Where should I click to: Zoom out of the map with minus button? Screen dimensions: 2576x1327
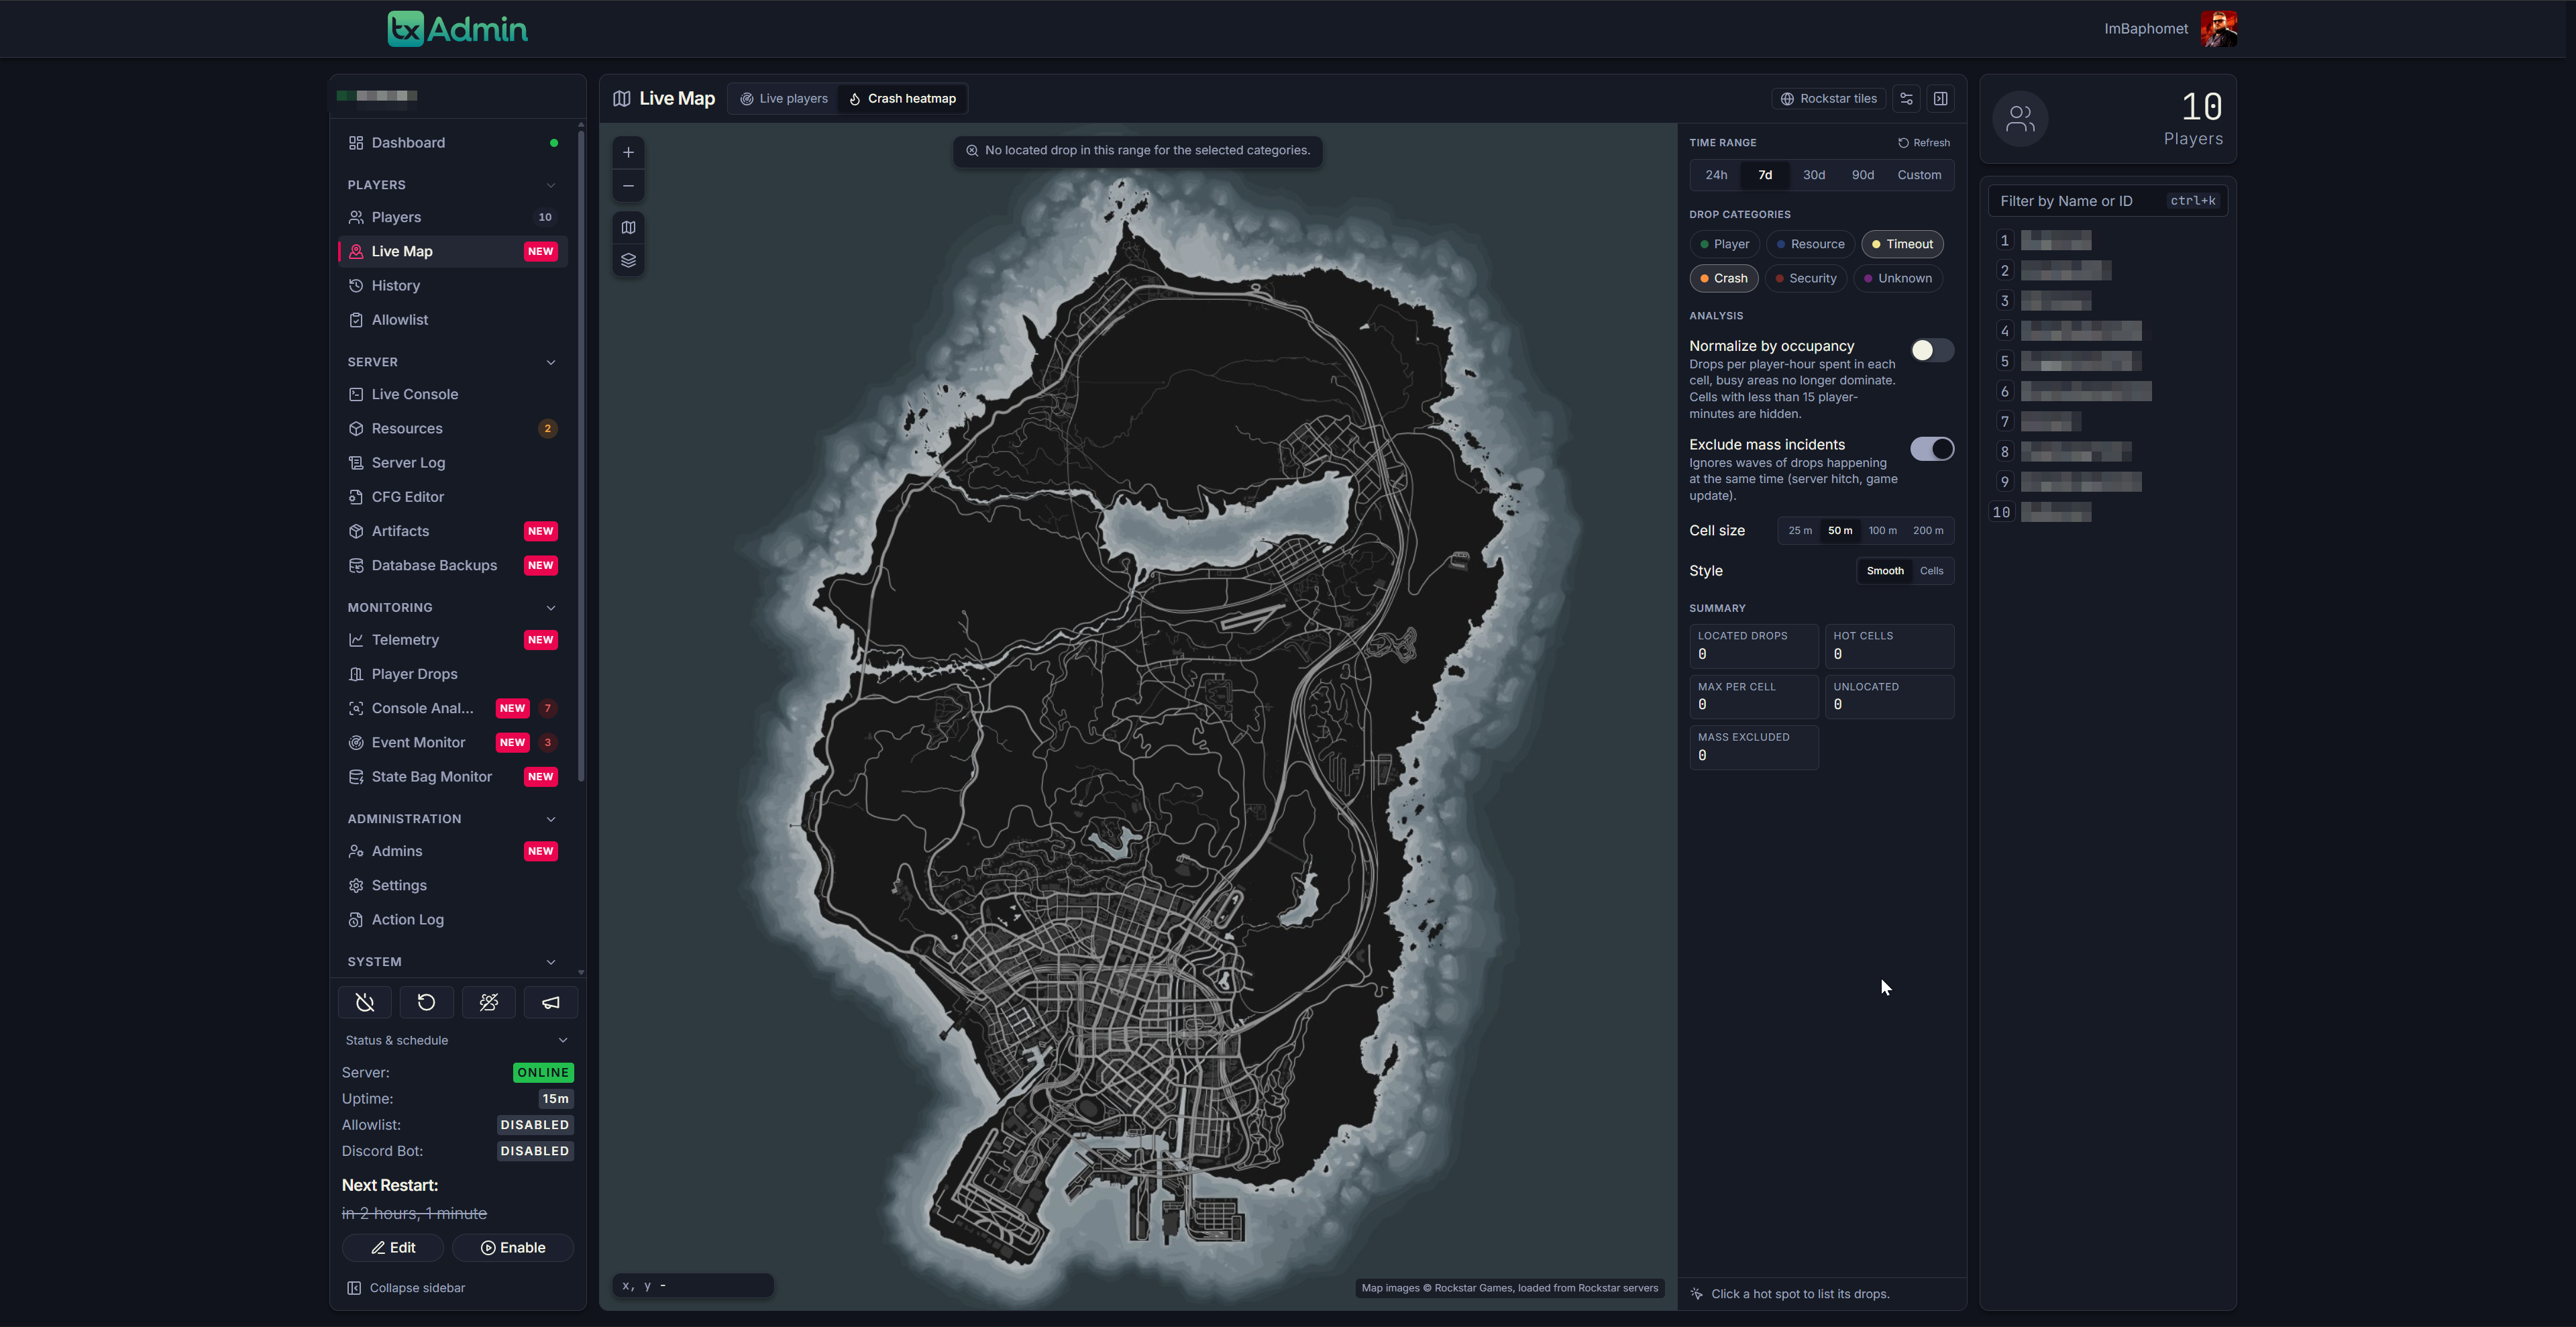pos(628,186)
